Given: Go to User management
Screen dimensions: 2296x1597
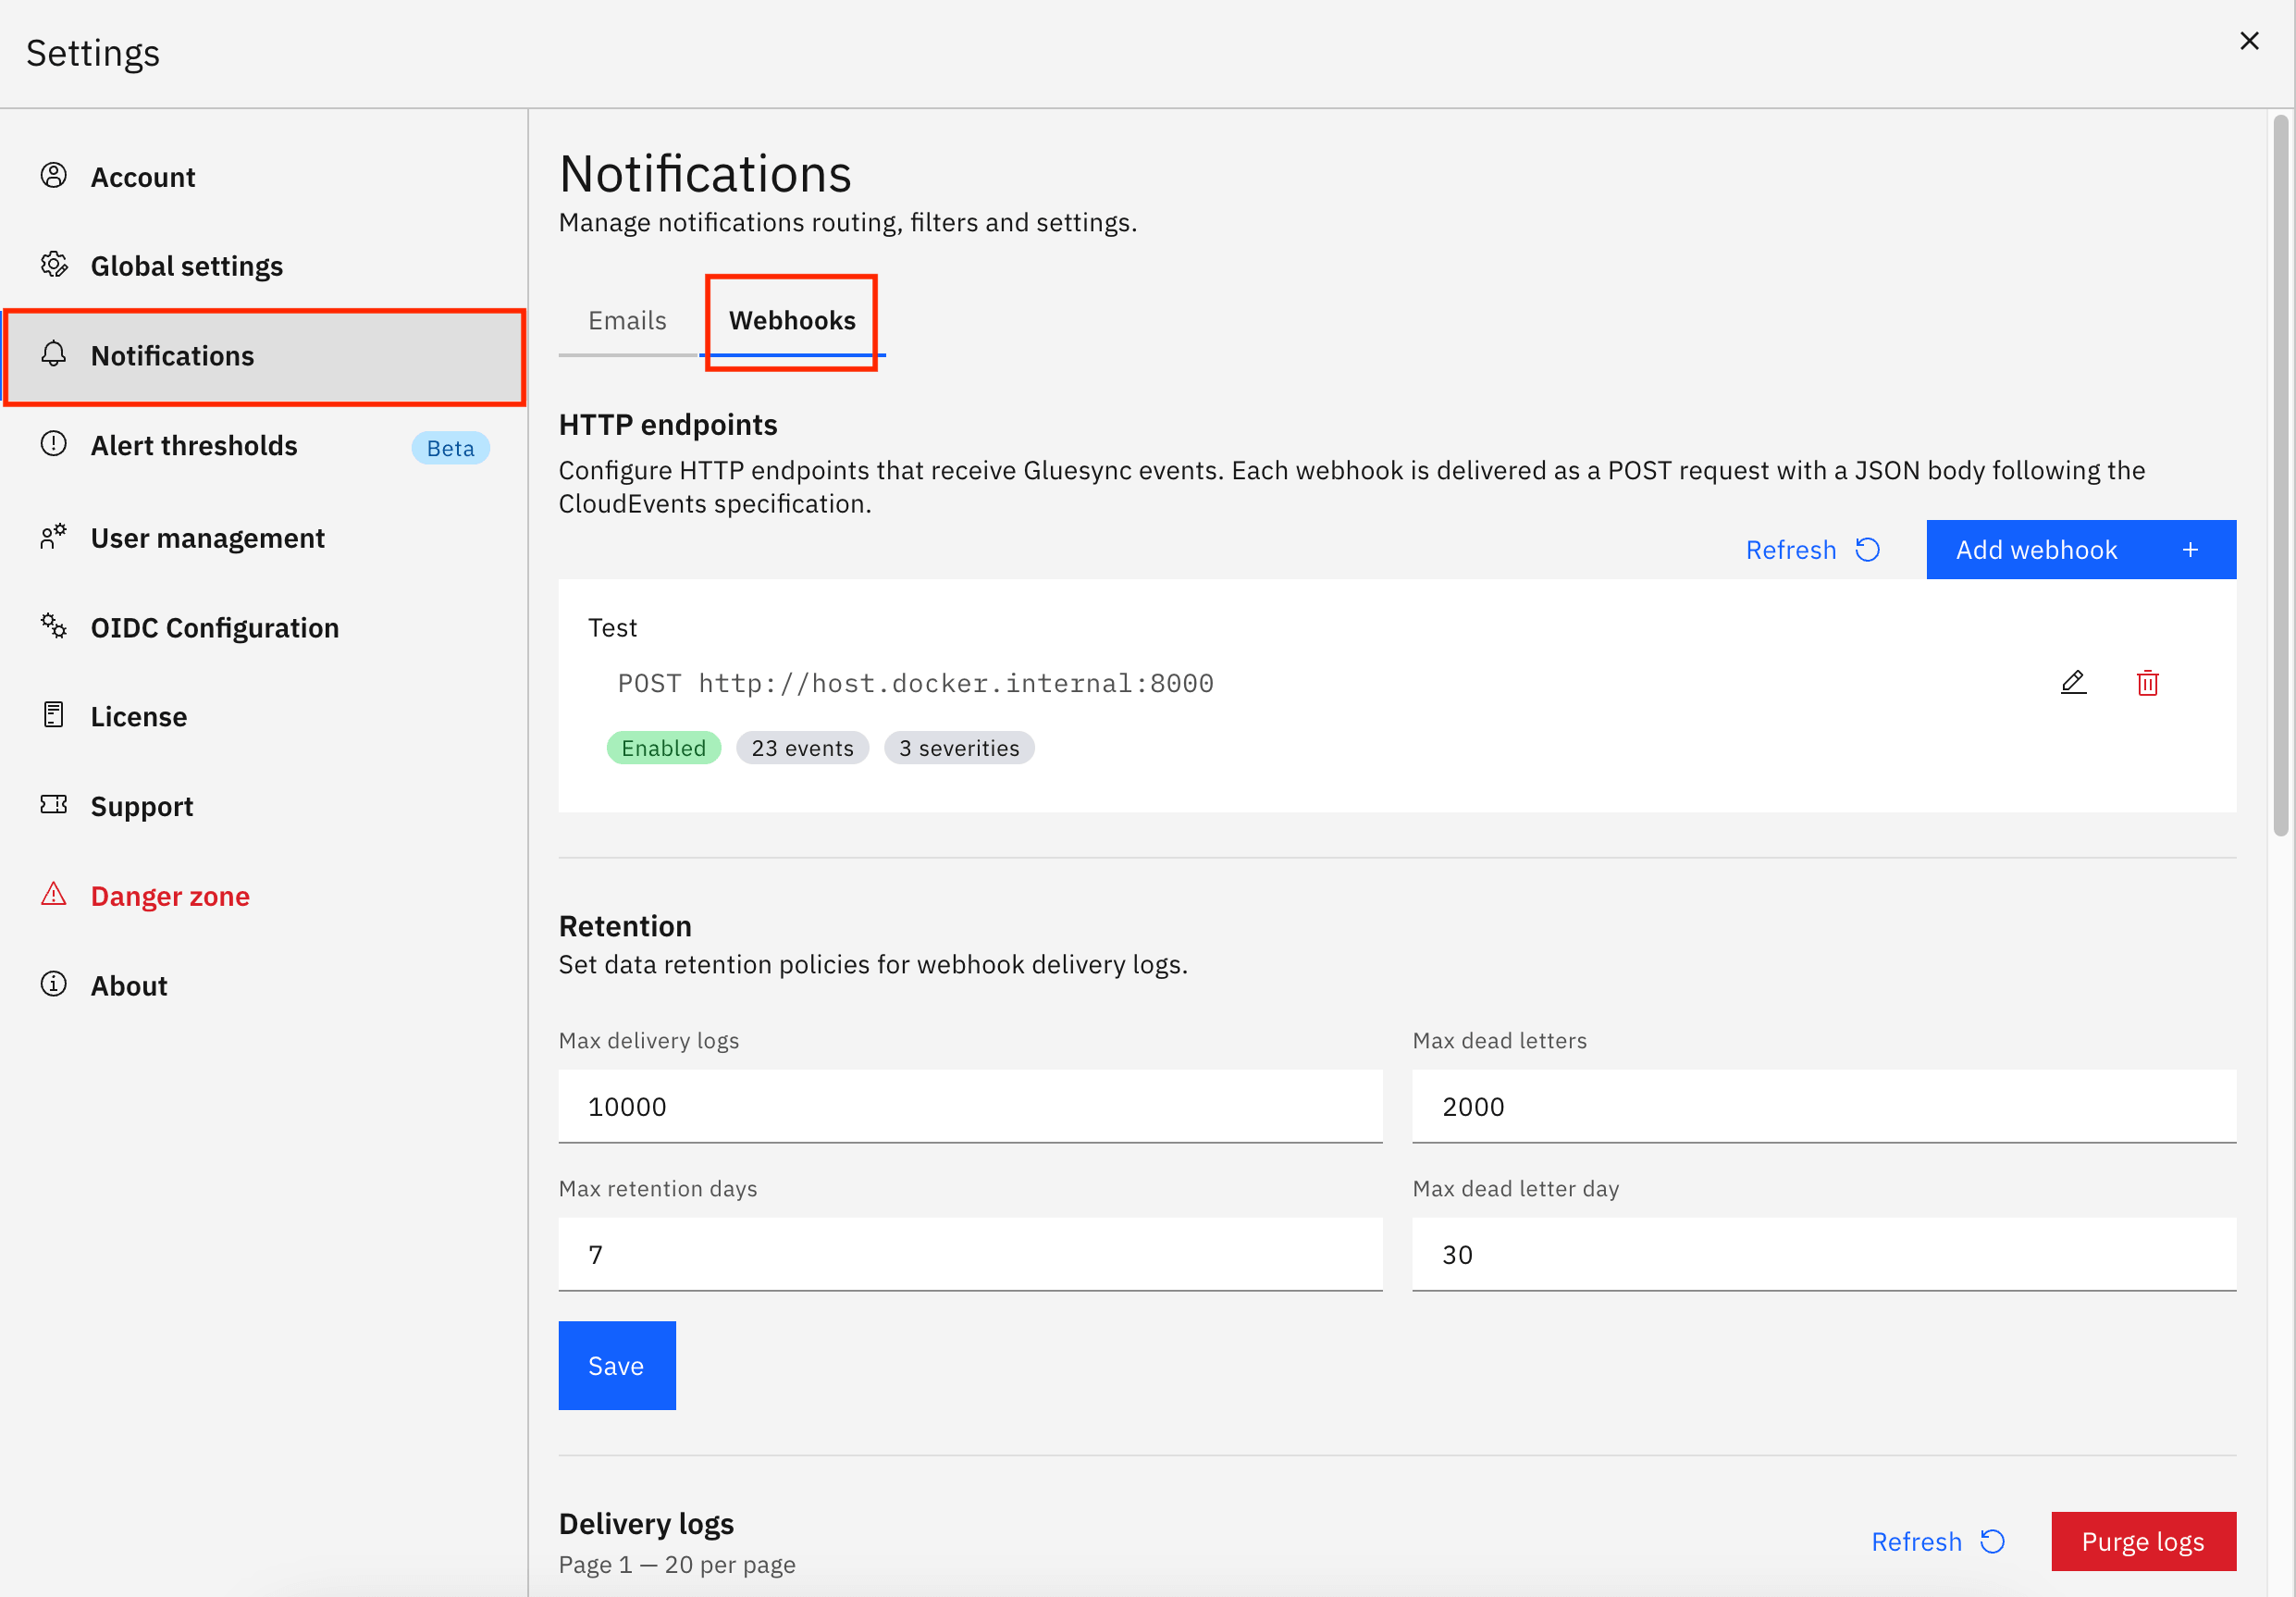Looking at the screenshot, I should [x=264, y=538].
